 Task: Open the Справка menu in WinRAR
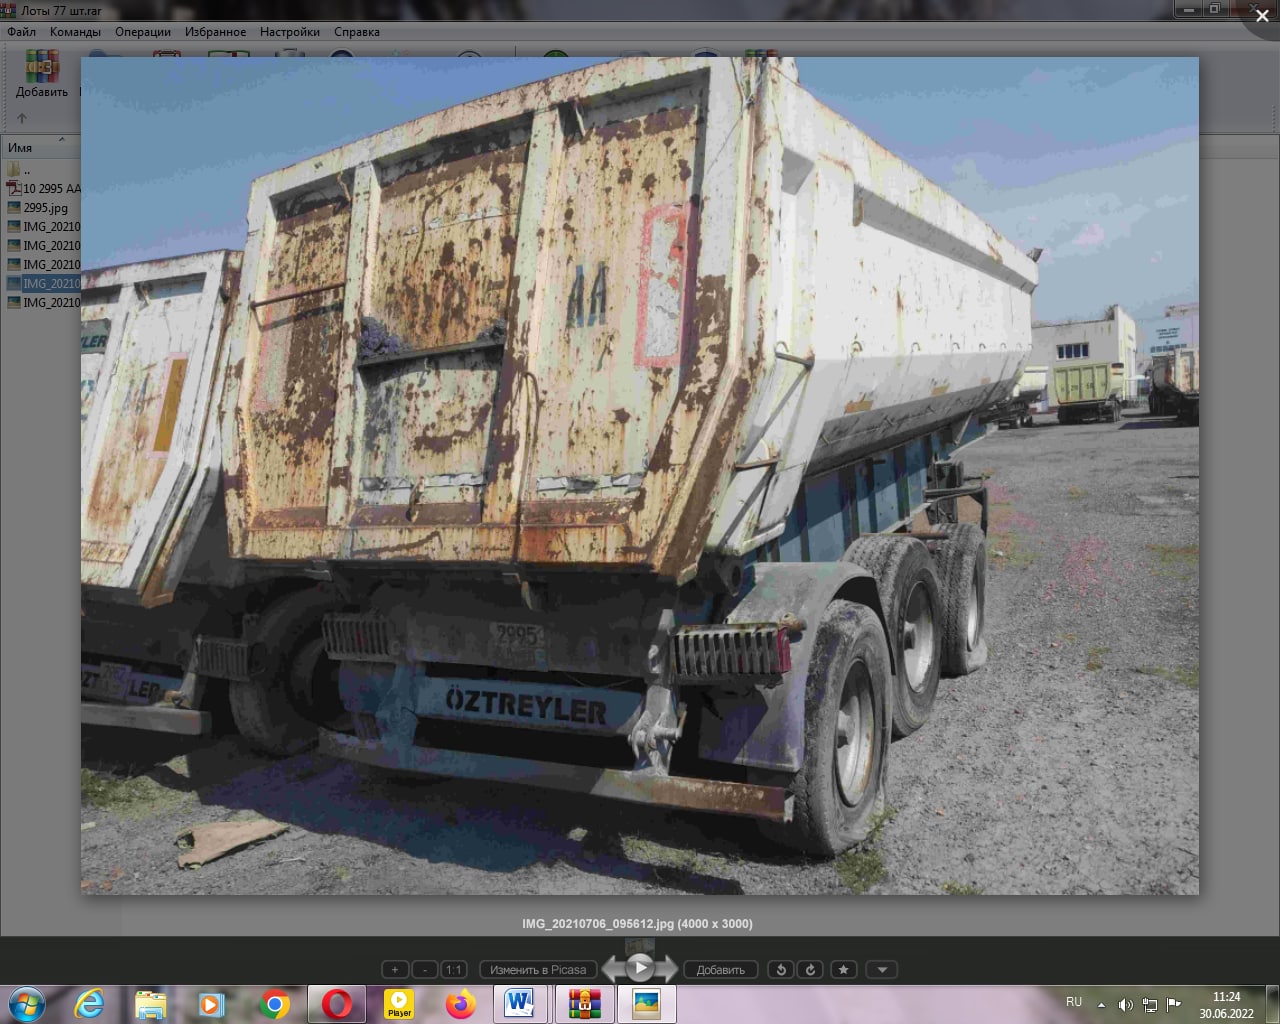click(x=357, y=32)
